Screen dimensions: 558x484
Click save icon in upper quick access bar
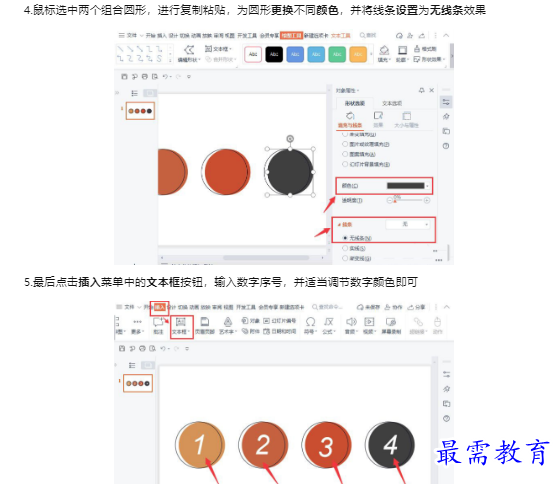pos(124,77)
